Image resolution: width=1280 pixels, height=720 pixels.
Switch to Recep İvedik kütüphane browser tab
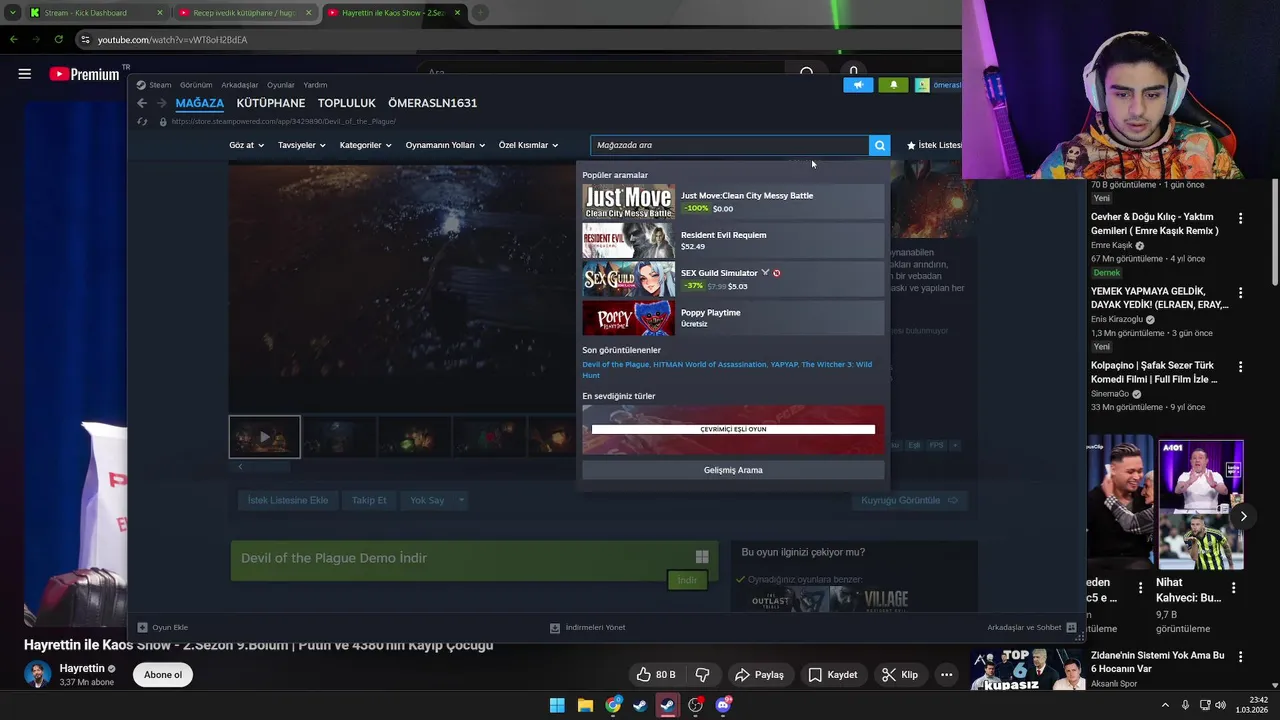coord(244,13)
